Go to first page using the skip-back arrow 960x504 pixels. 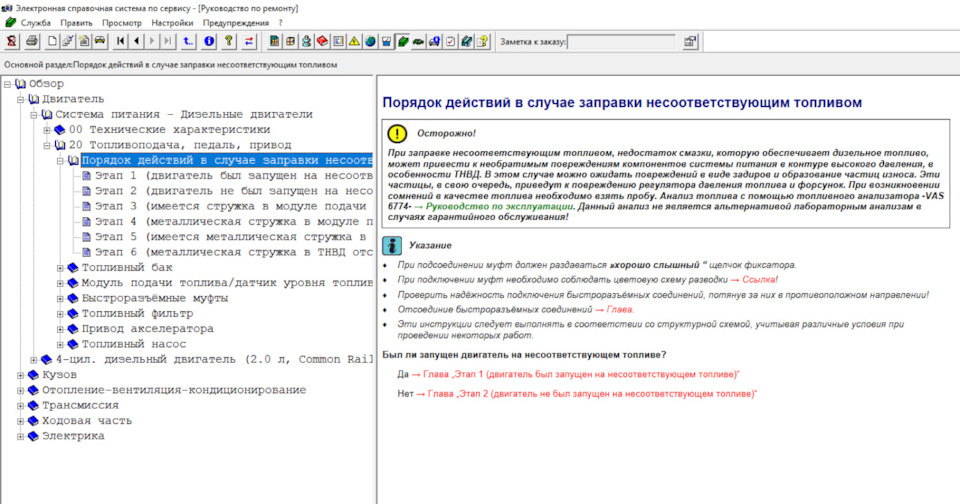coord(121,41)
